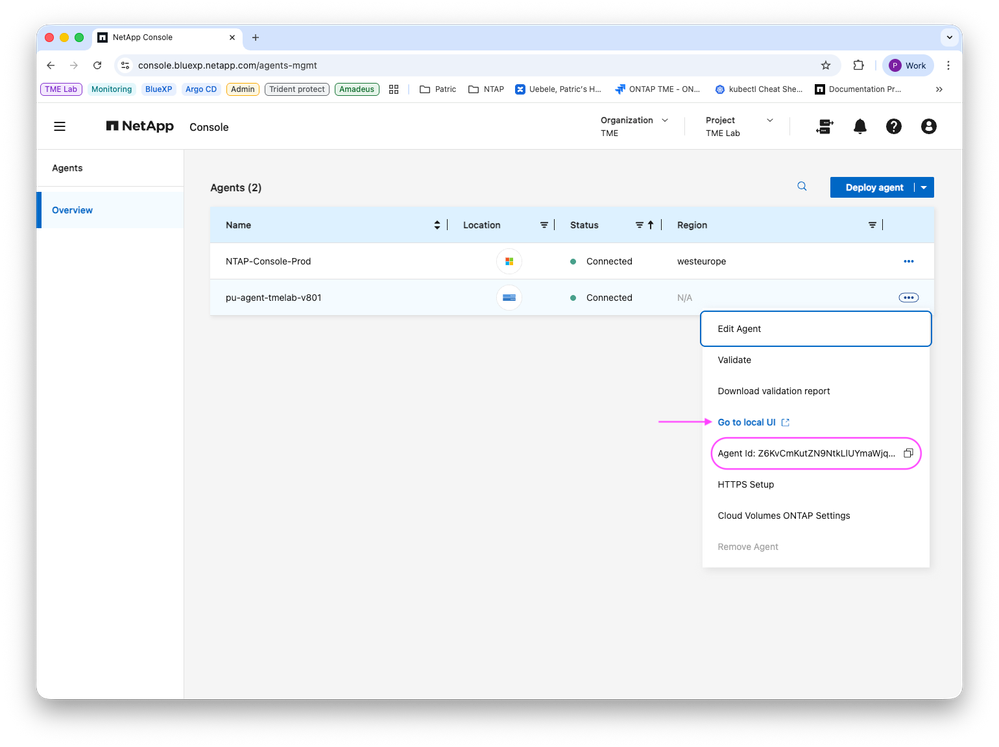Bookmark this page with star
The image size is (999, 747).
tap(826, 65)
